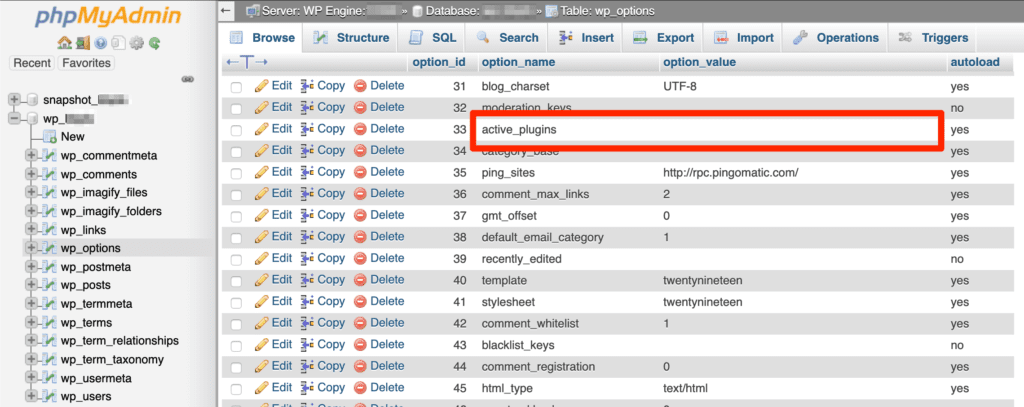Screen dimensions: 1024x407
Task: Click the panel link chain icon
Action: [x=186, y=79]
